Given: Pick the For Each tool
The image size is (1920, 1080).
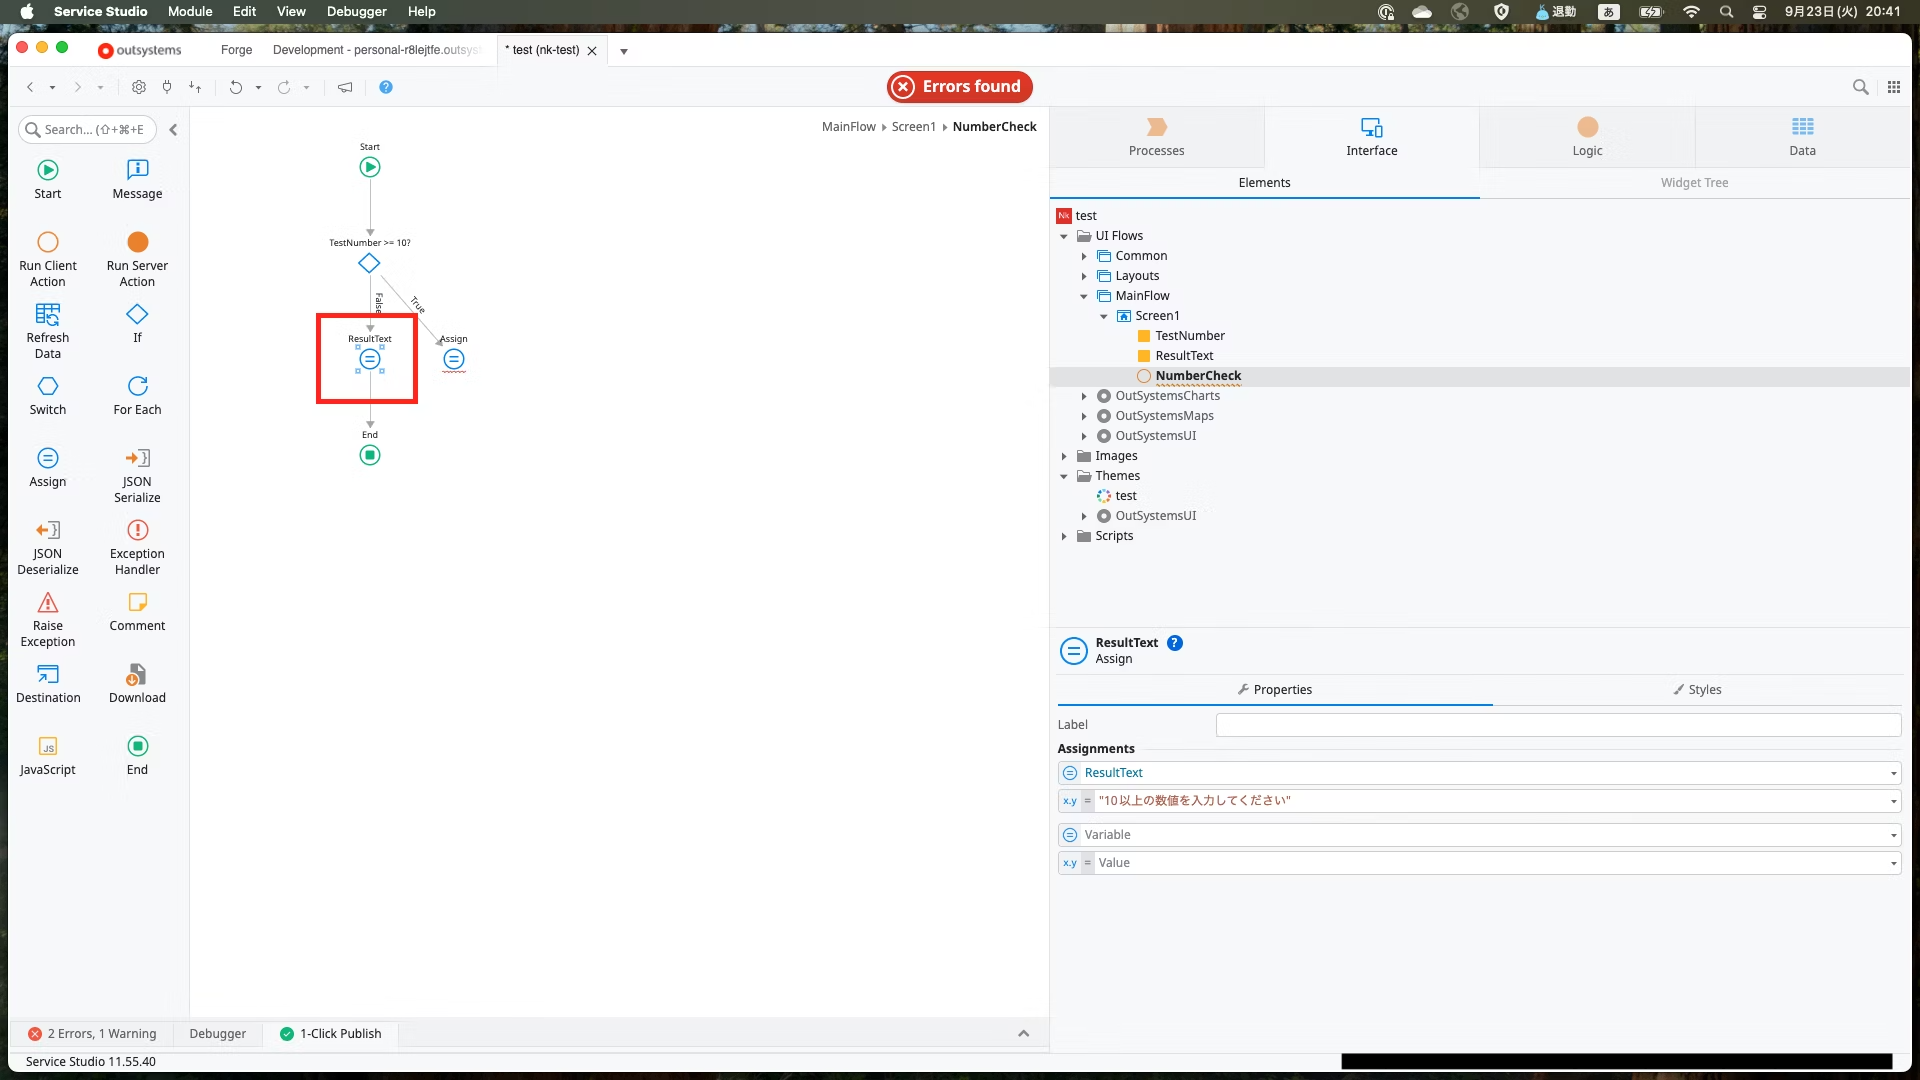Looking at the screenshot, I should point(137,387).
